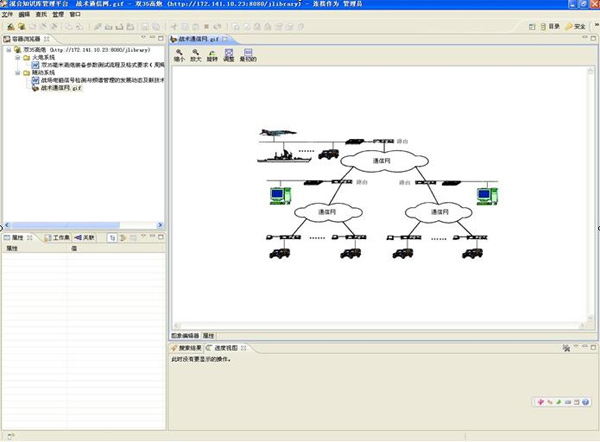This screenshot has width=600, height=442.
Task: Collapse the 随动系统 folder
Action: pos(16,73)
